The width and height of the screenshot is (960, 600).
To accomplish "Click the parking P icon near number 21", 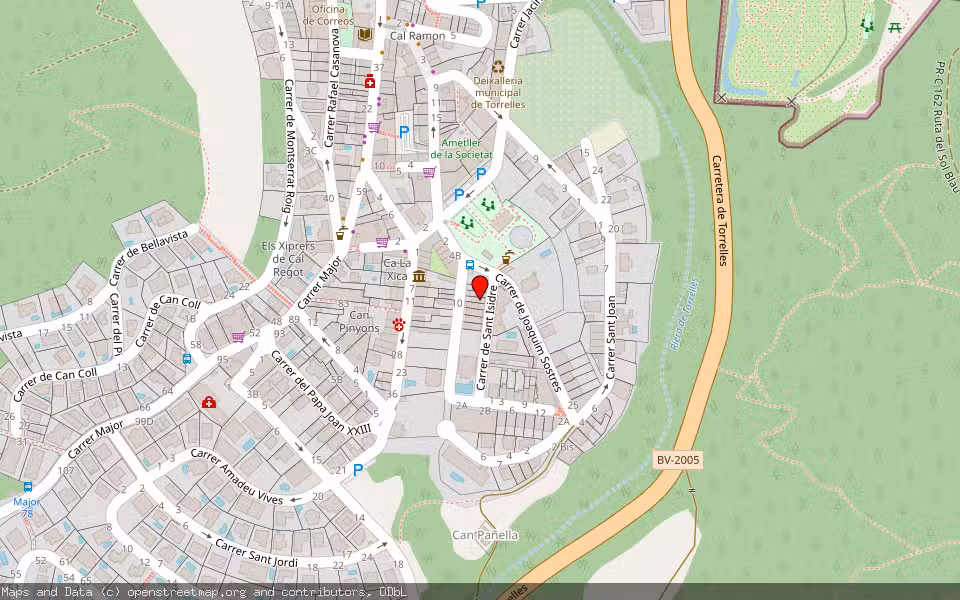I will click(x=358, y=470).
